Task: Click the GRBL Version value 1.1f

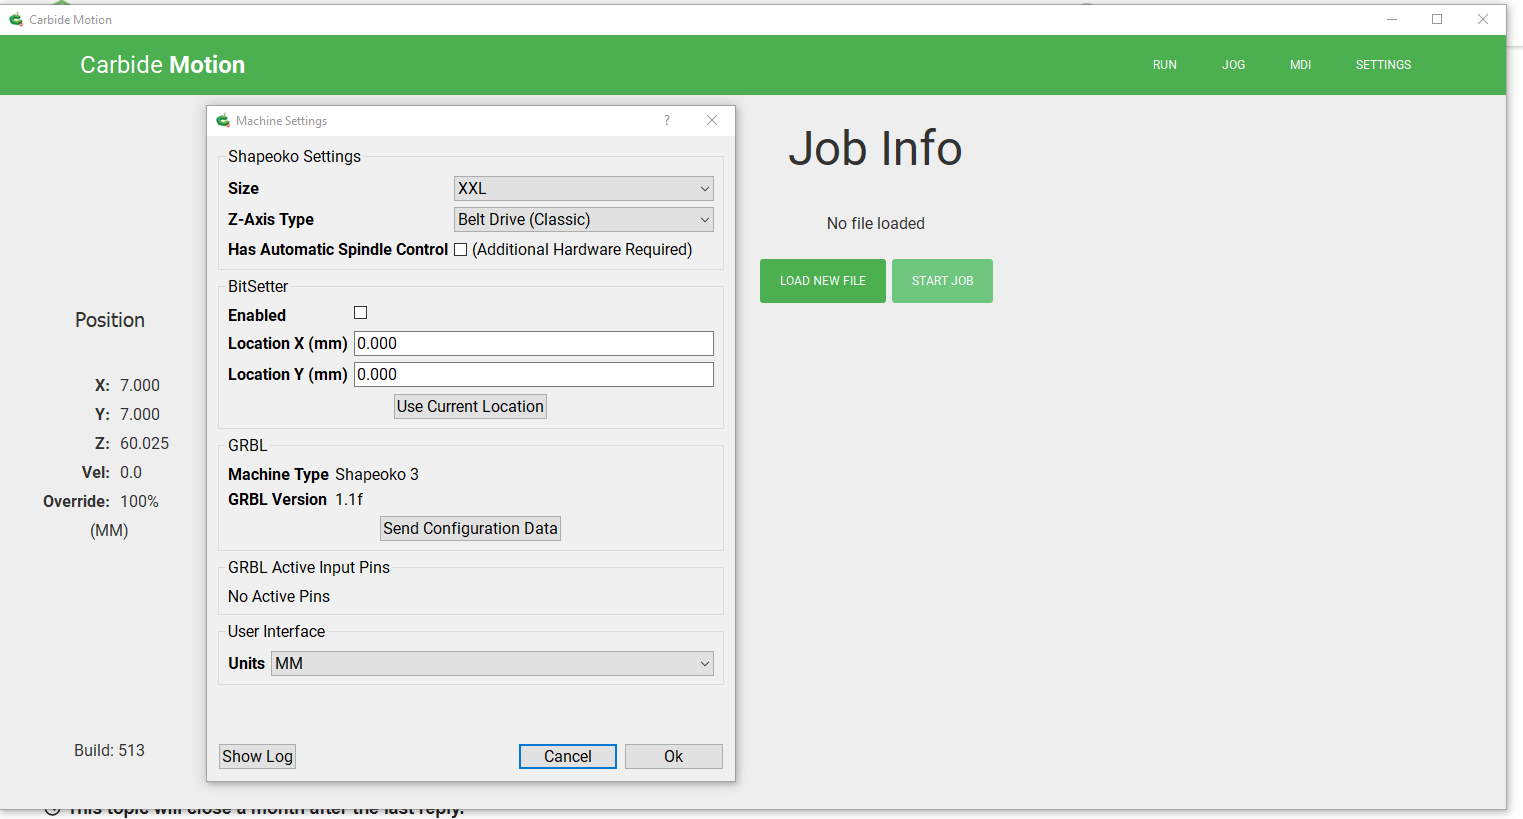Action: [349, 499]
